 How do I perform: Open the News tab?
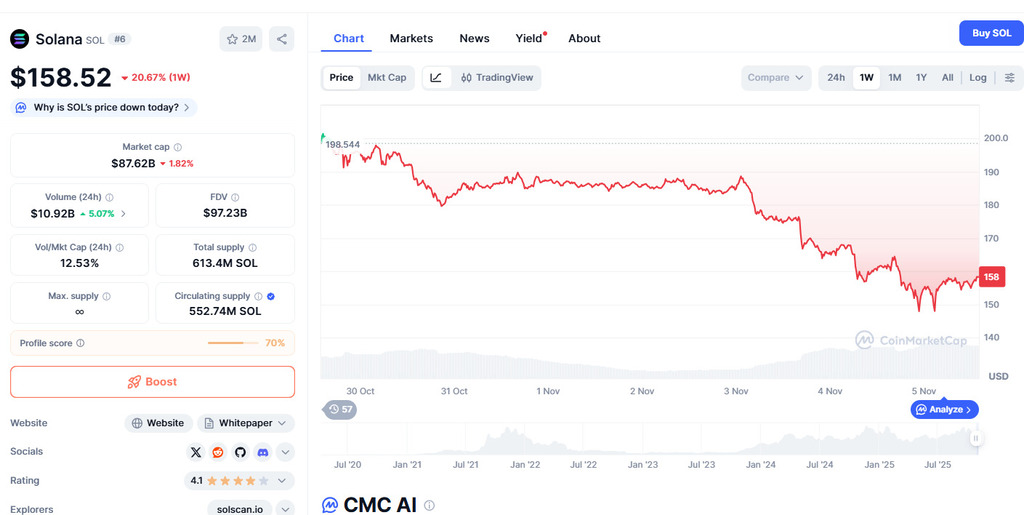pyautogui.click(x=474, y=38)
